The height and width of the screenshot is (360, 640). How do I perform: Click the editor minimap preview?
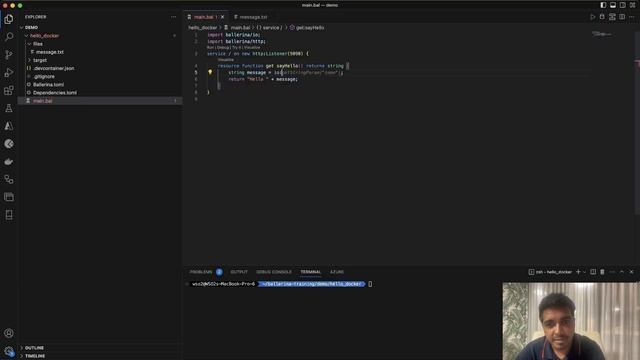point(602,34)
